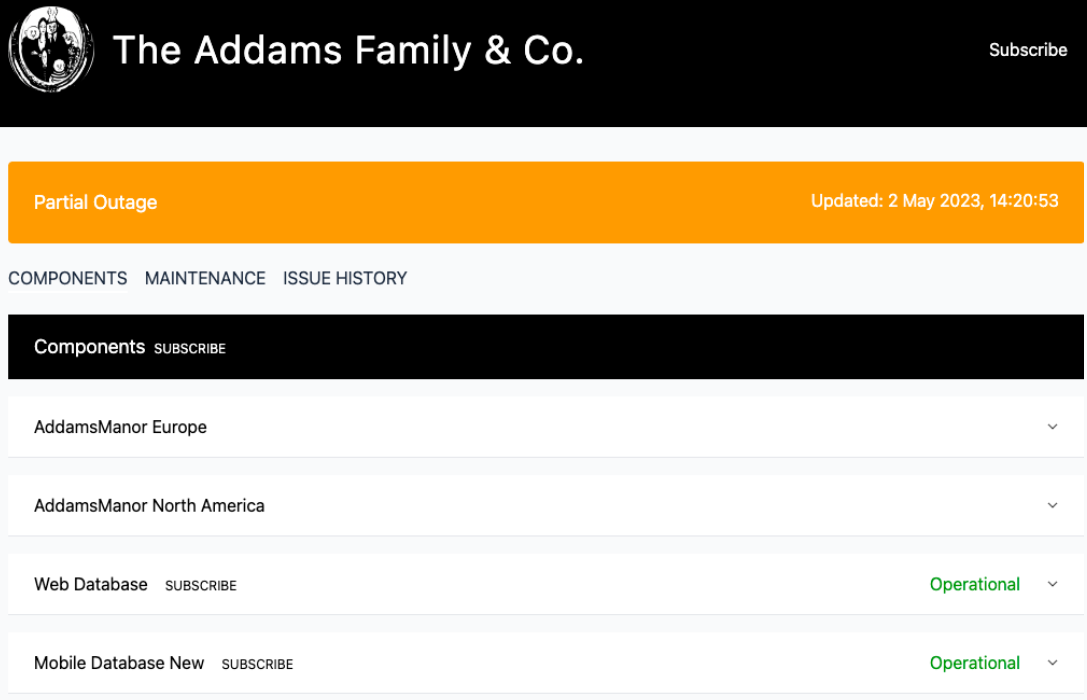The height and width of the screenshot is (700, 1087).
Task: Click the AddamsManor Europe component name
Action: 120,427
